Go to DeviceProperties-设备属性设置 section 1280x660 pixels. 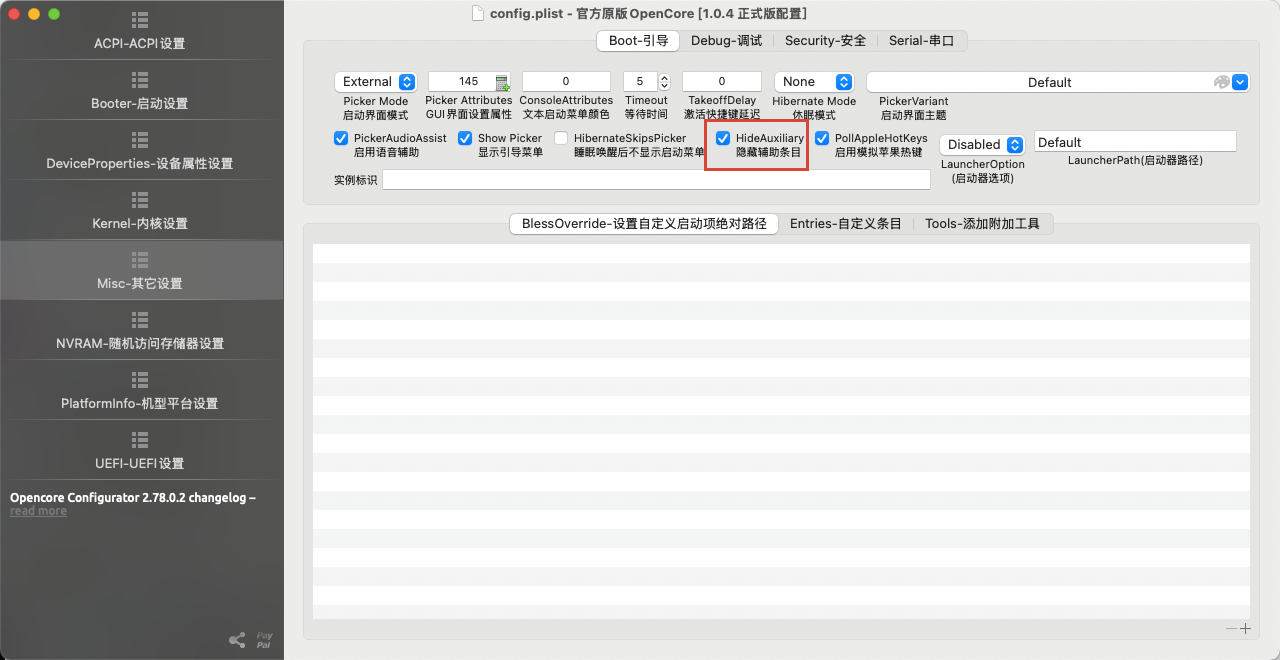pyautogui.click(x=140, y=150)
